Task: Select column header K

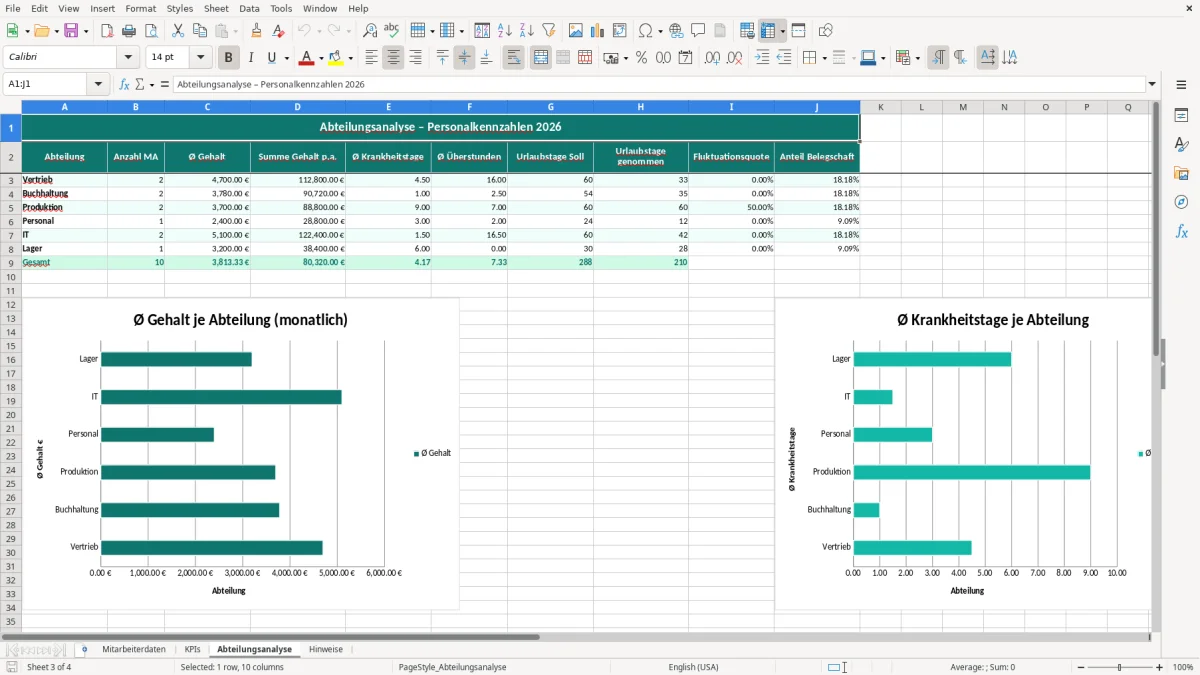Action: [x=880, y=107]
